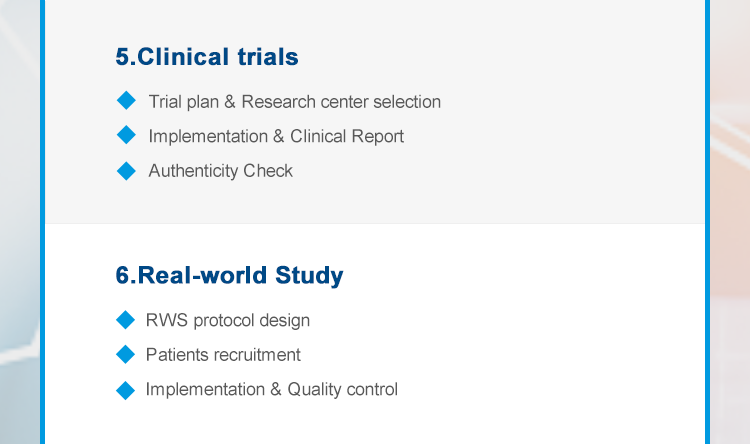Screen dimensions: 750x444
Task: Click the word trials in section five heading
Action: coord(268,57)
